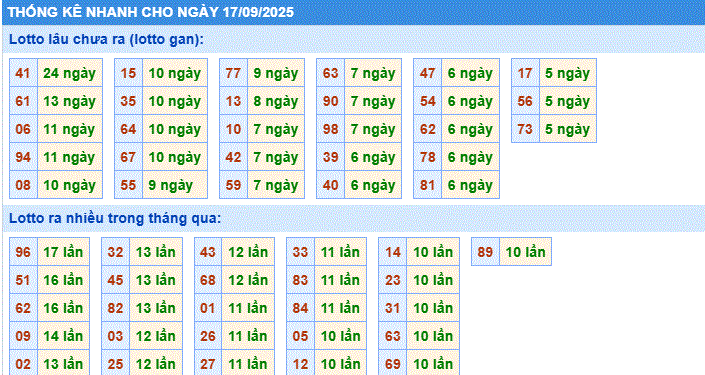This screenshot has height=375, width=705.
Task: Select number 33 with 11 lần
Action: click(x=301, y=252)
